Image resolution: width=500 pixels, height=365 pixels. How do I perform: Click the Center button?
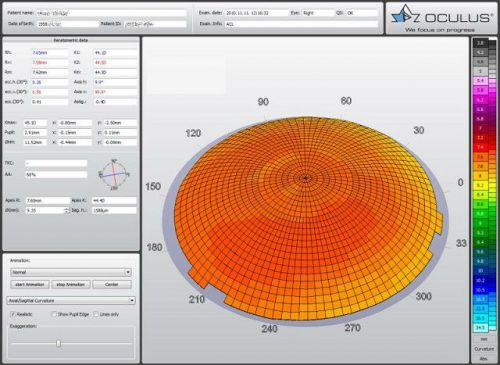click(112, 284)
